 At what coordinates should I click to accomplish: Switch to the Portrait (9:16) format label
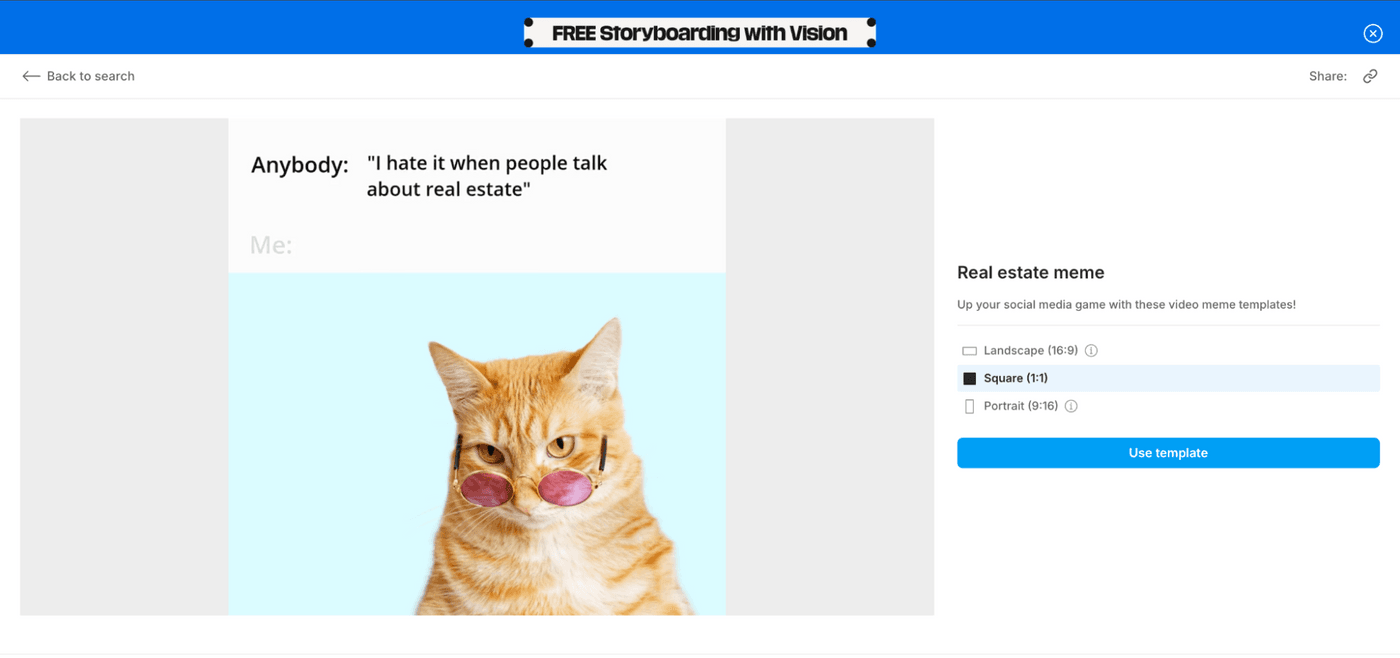(1020, 406)
